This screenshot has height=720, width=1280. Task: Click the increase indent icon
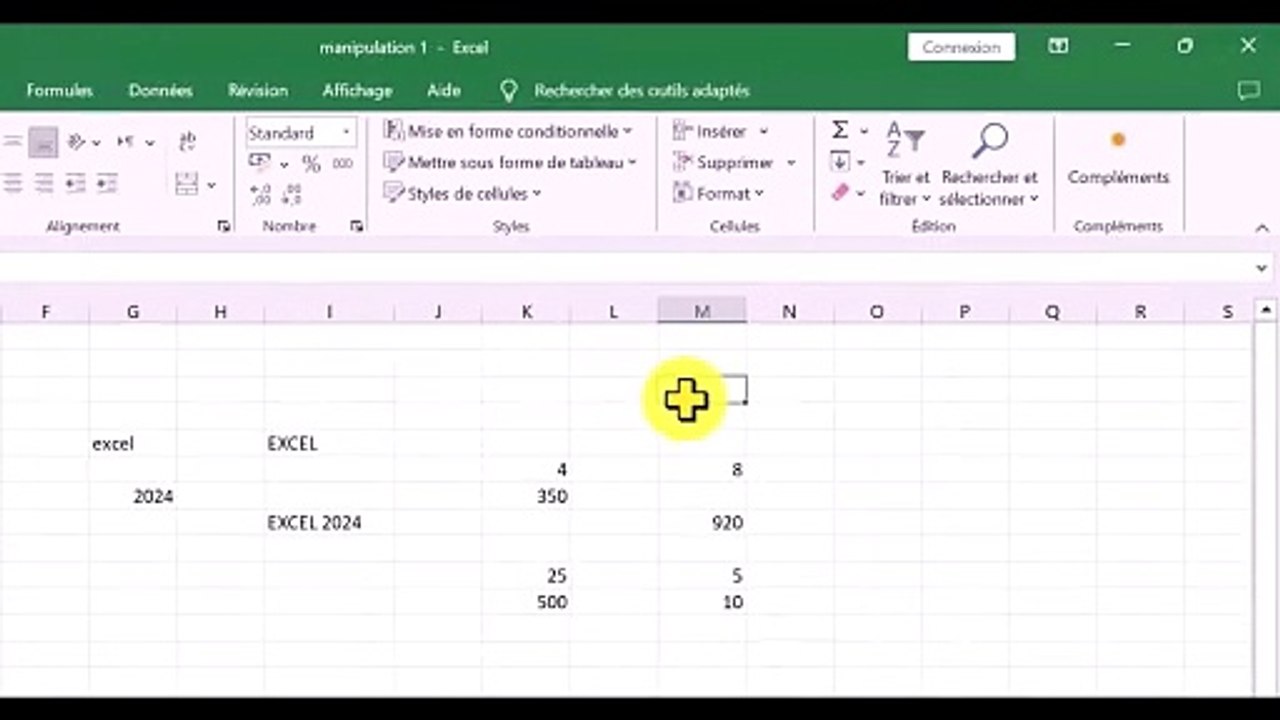click(x=106, y=184)
